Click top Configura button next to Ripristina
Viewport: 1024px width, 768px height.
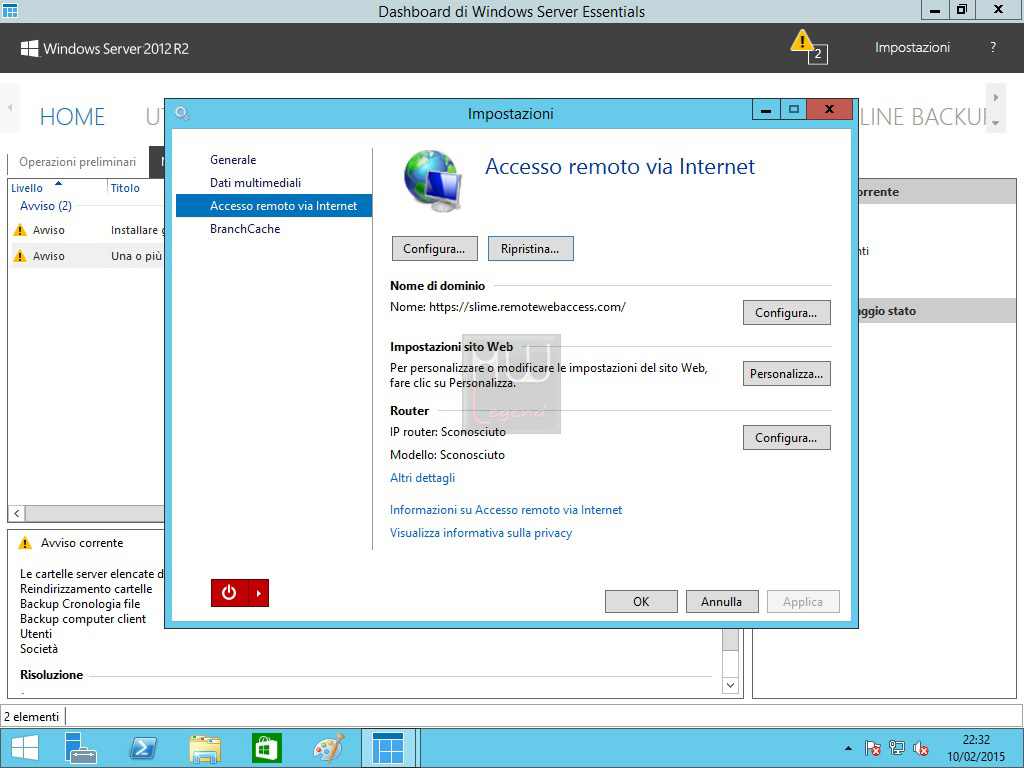(x=434, y=249)
